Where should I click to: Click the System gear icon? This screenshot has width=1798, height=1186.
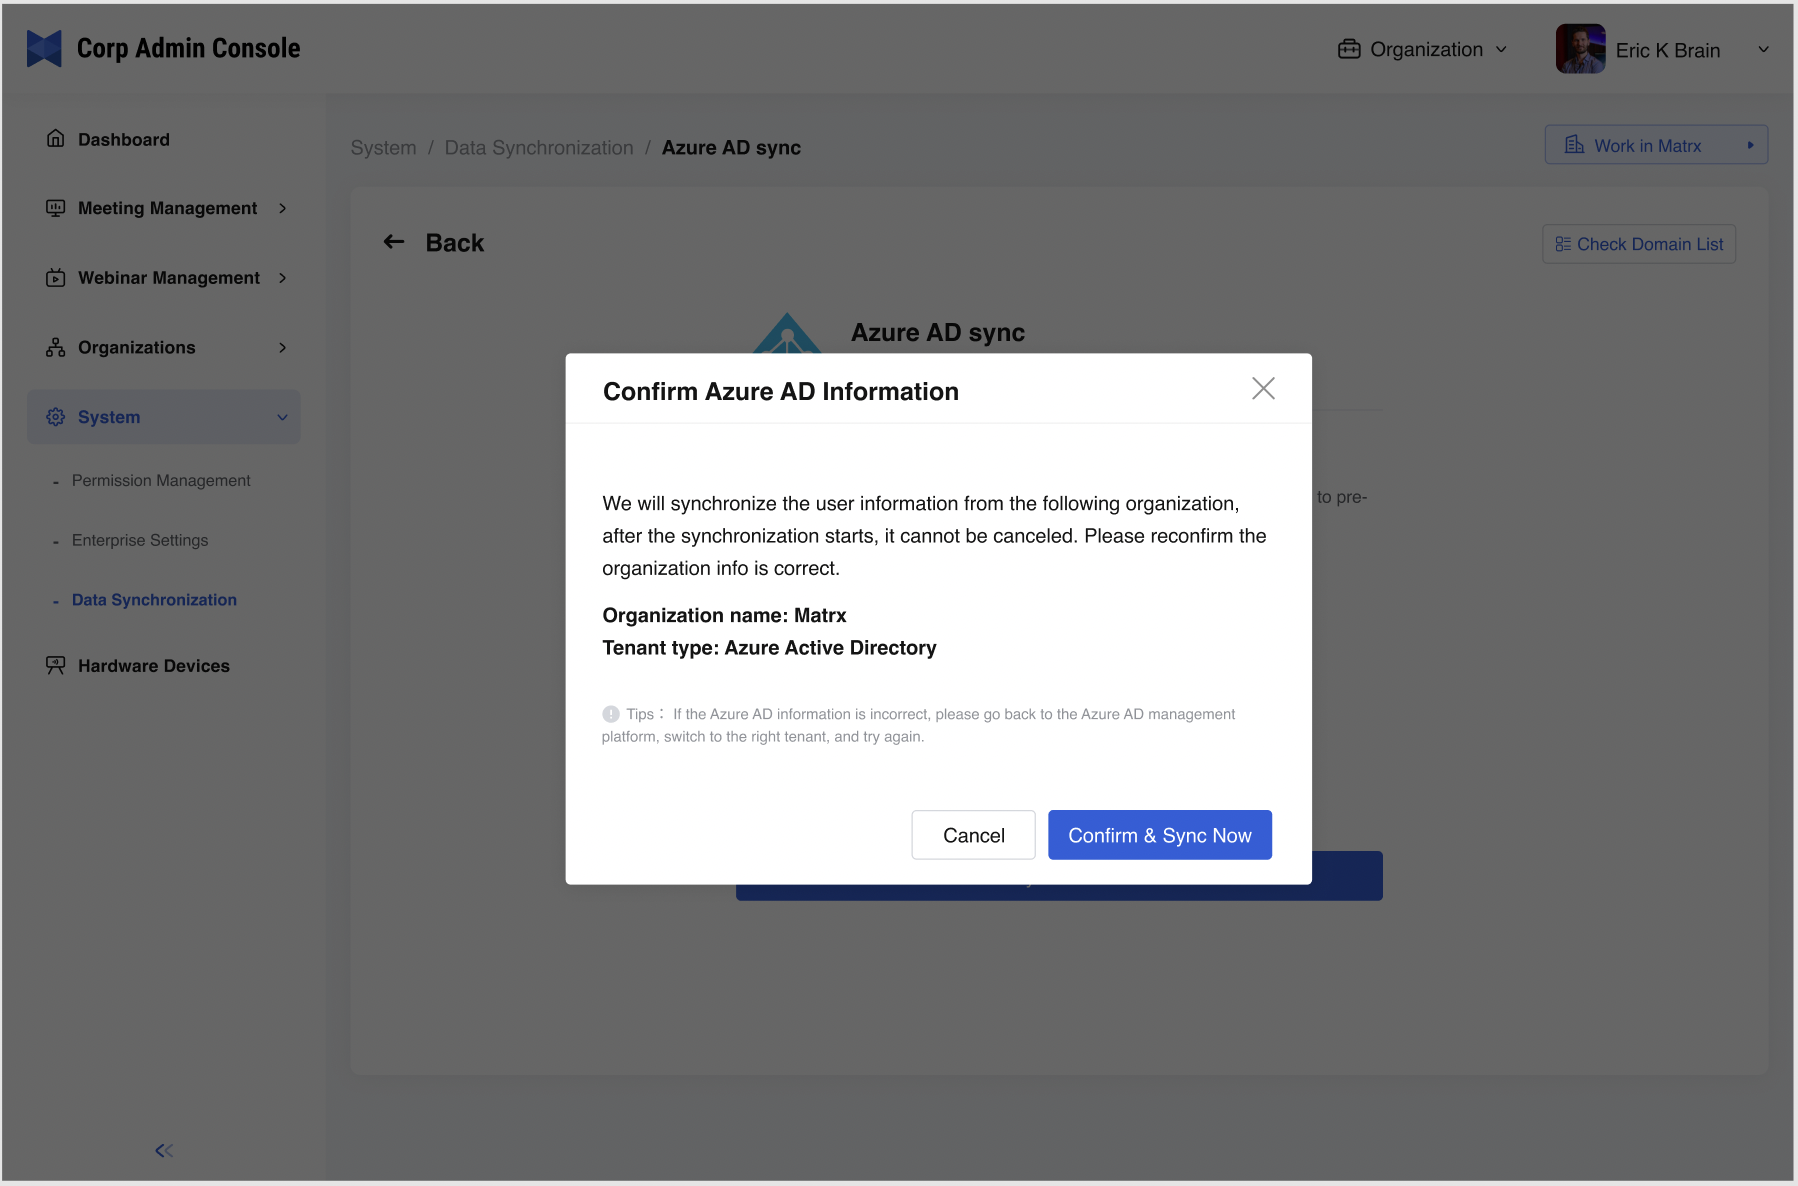56,417
